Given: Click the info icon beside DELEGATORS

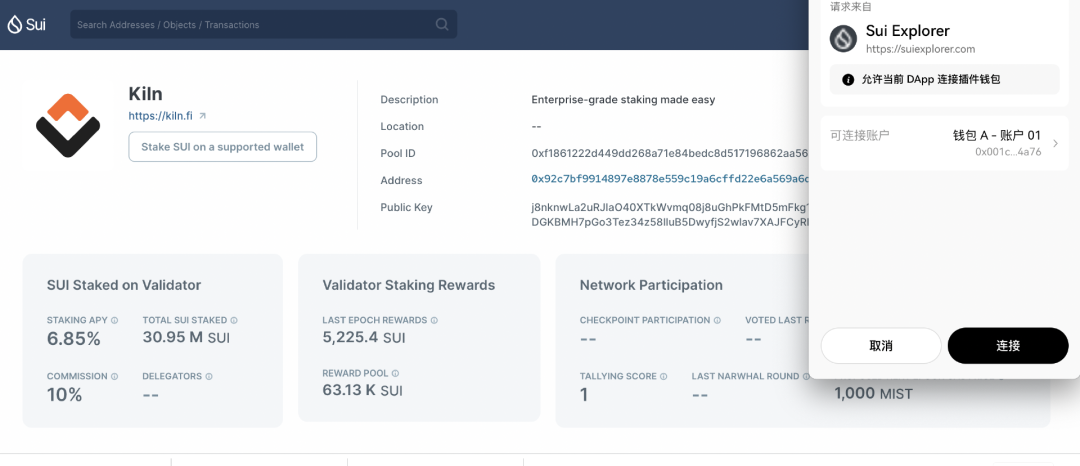Looking at the screenshot, I should [x=209, y=377].
